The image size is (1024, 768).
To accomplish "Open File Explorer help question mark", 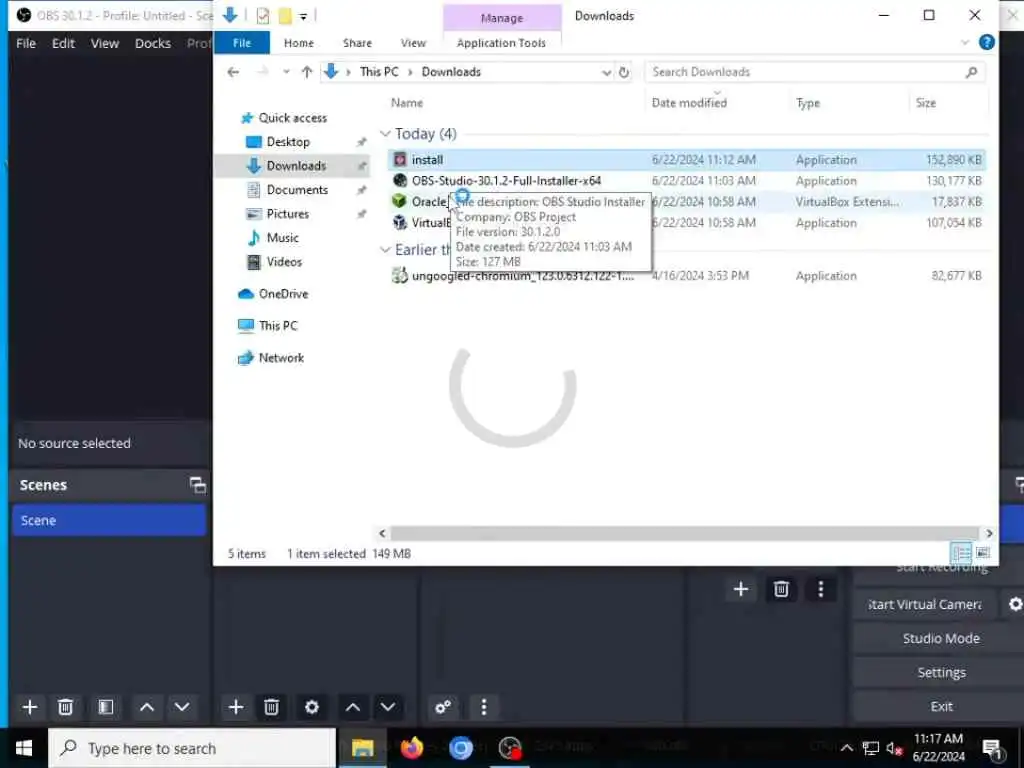I will tap(986, 42).
